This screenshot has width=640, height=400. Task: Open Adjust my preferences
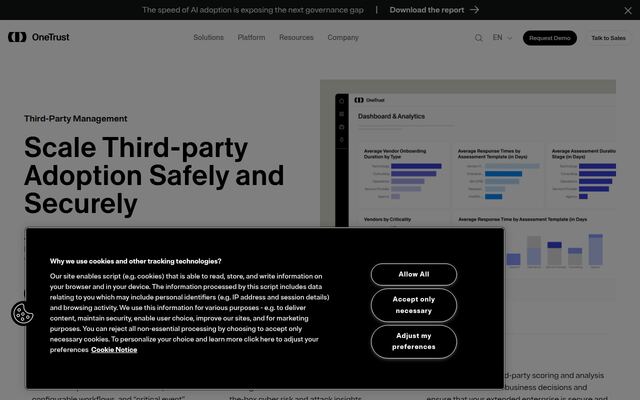(414, 341)
